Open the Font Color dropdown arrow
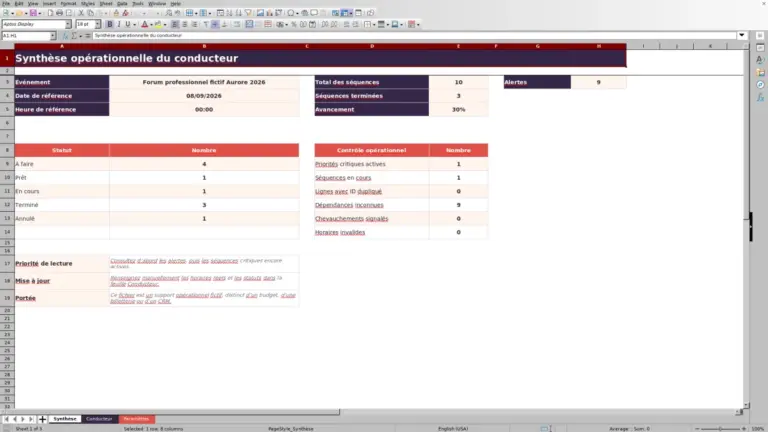The image size is (768, 432). coord(151,24)
